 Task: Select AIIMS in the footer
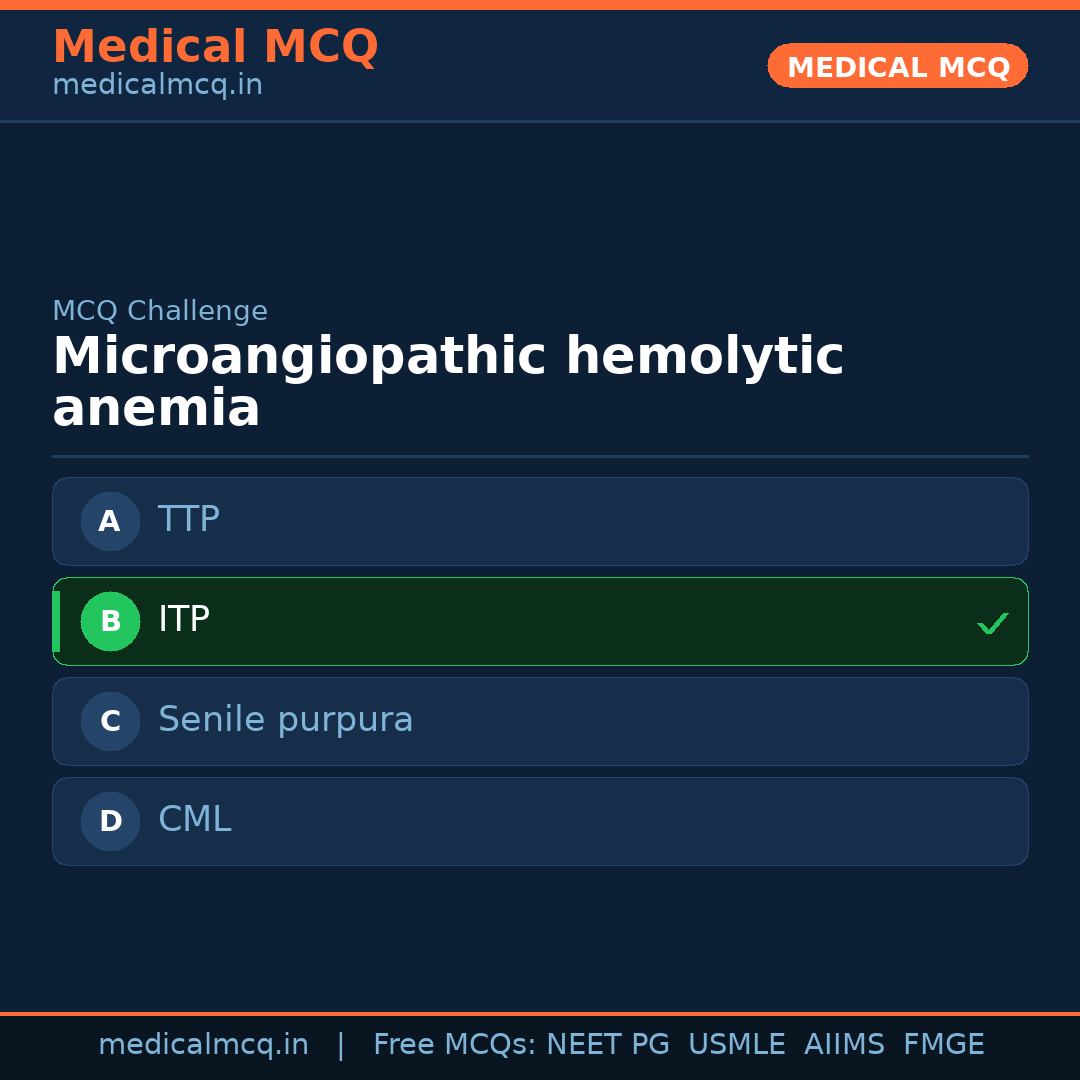pos(844,1045)
